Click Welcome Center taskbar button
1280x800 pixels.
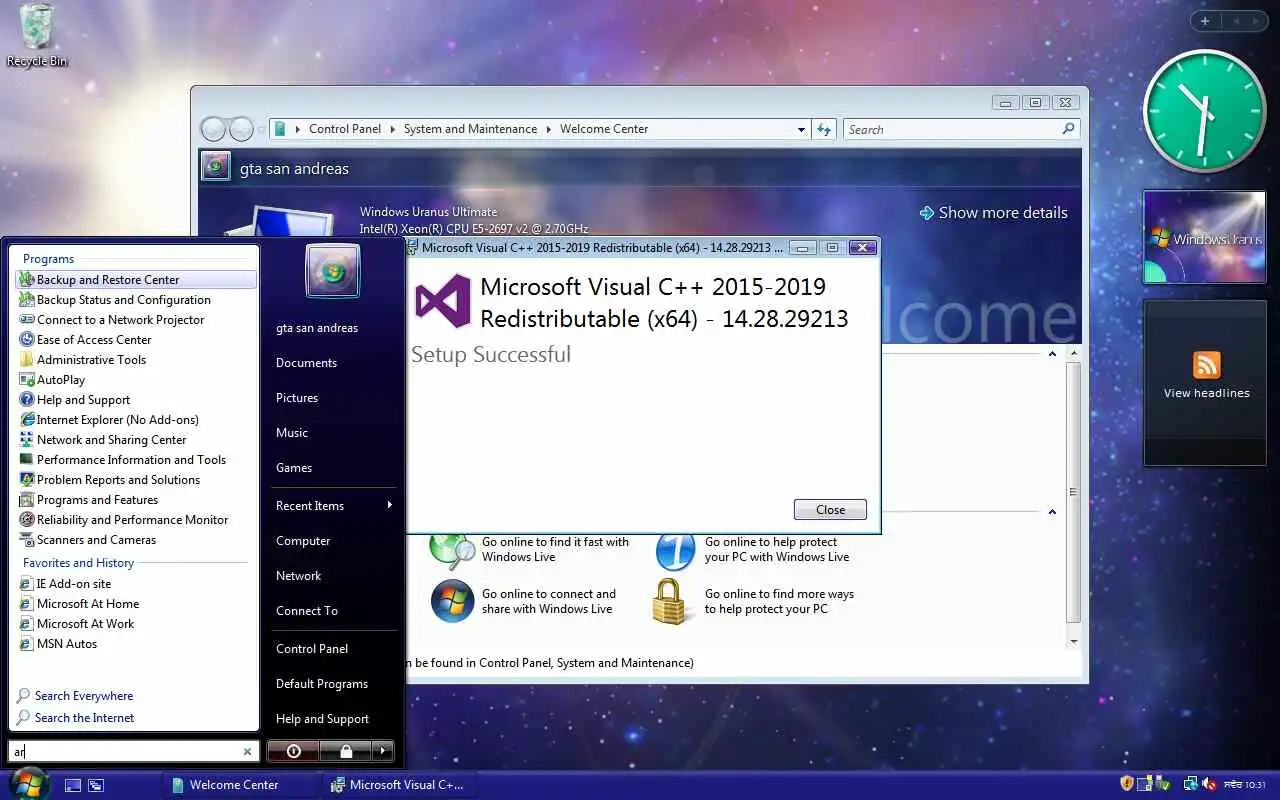tap(240, 785)
